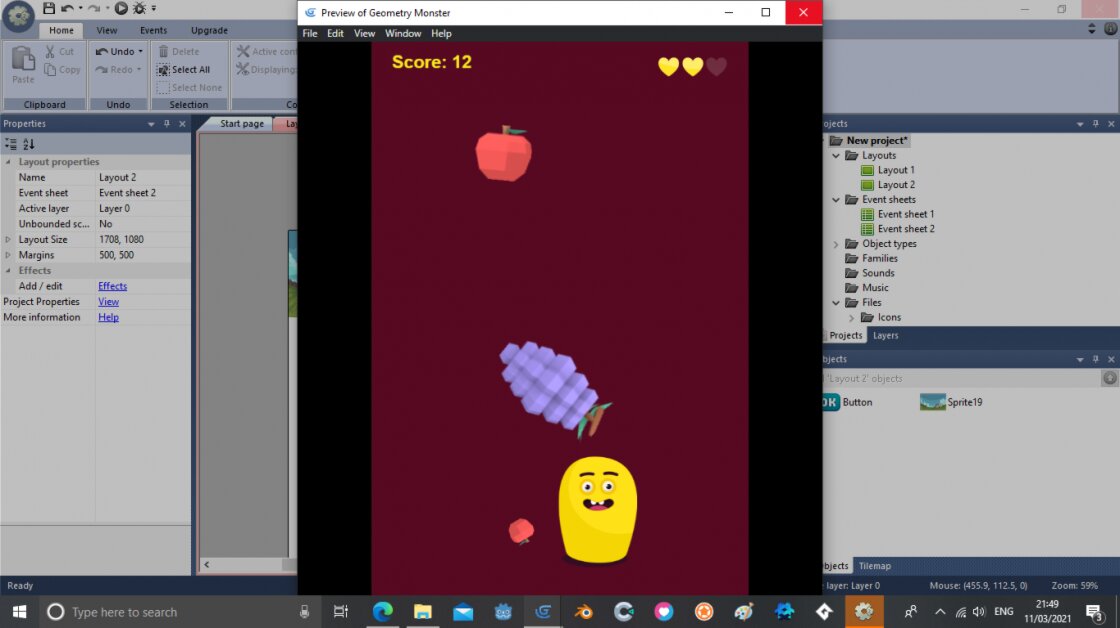Click the Effects link under Add / edit
This screenshot has width=1120, height=628.
tap(112, 285)
